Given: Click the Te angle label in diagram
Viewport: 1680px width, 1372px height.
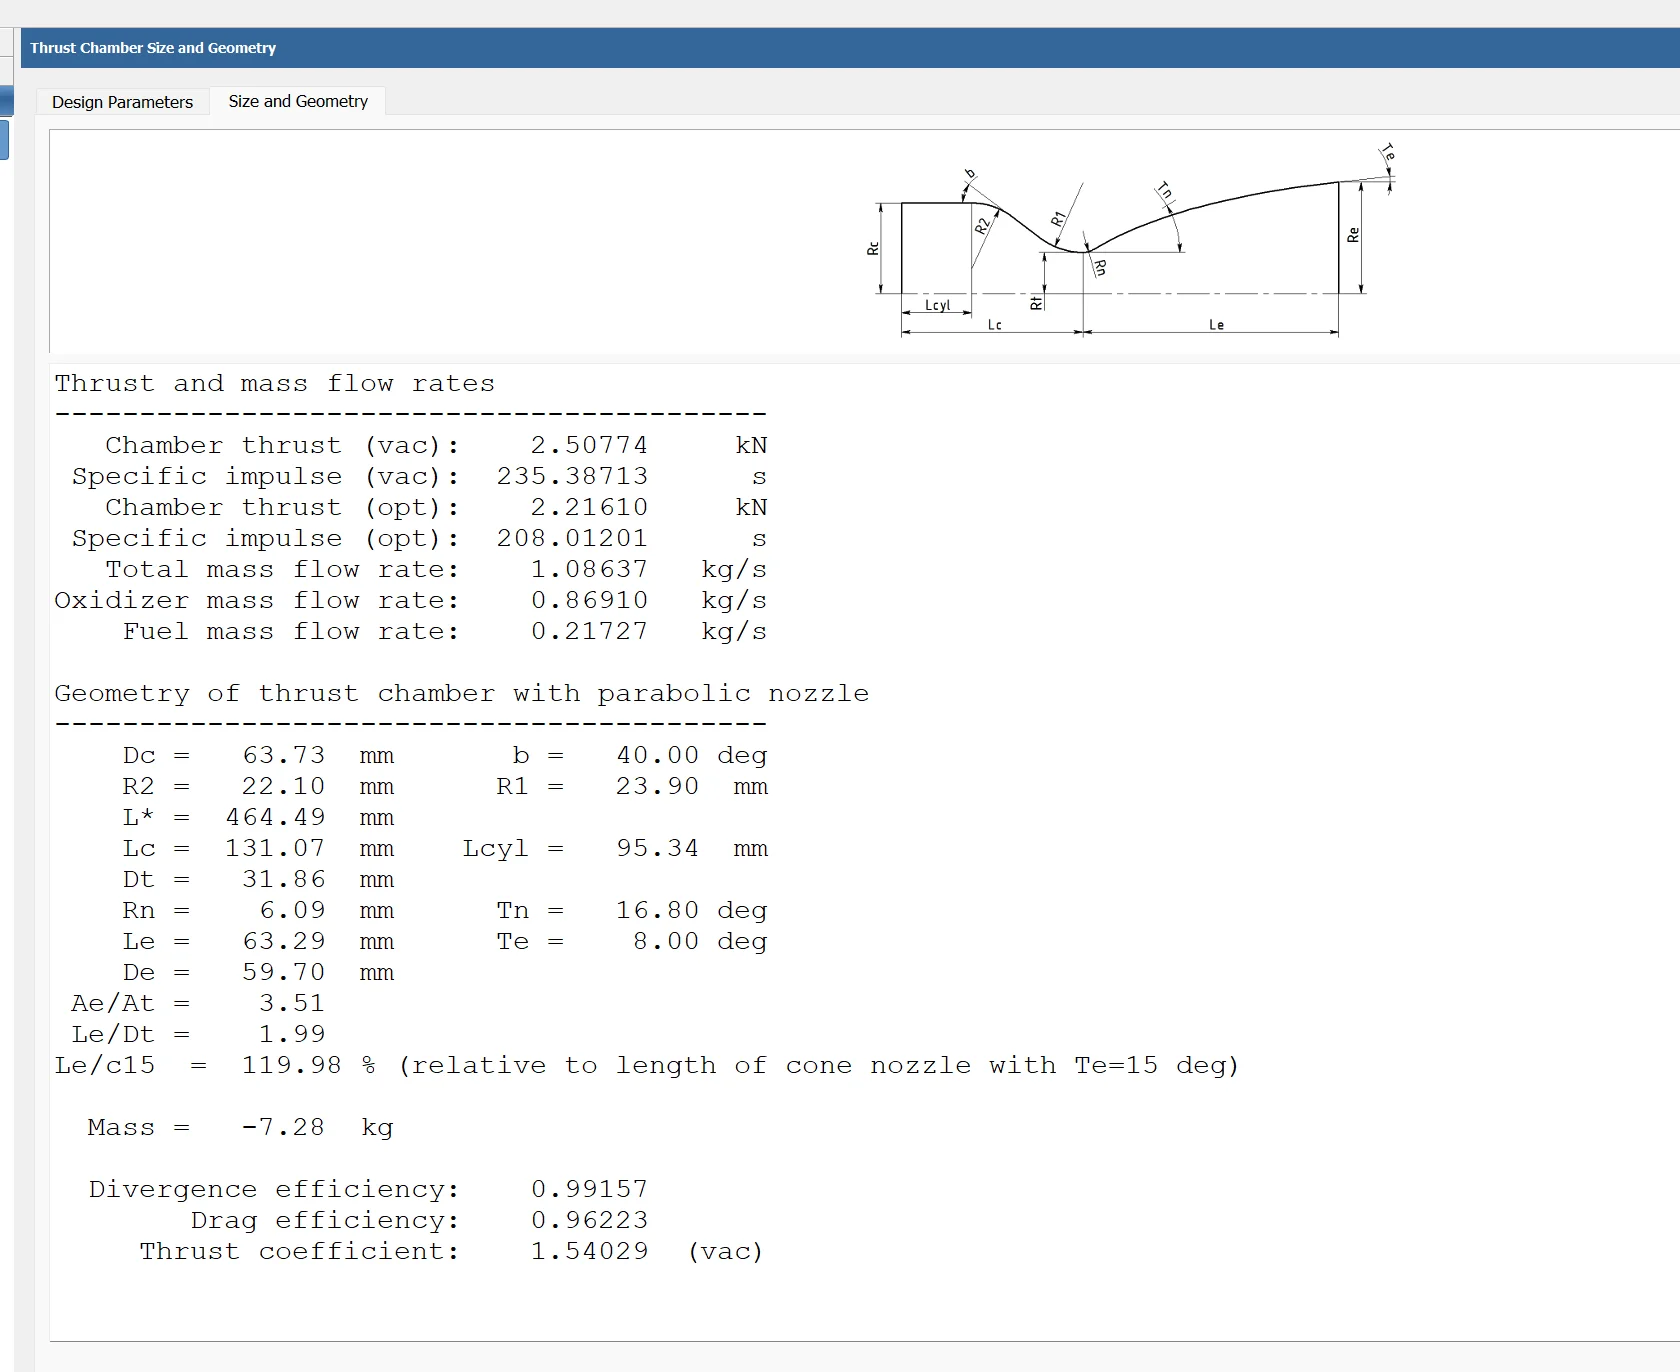Looking at the screenshot, I should (1388, 153).
